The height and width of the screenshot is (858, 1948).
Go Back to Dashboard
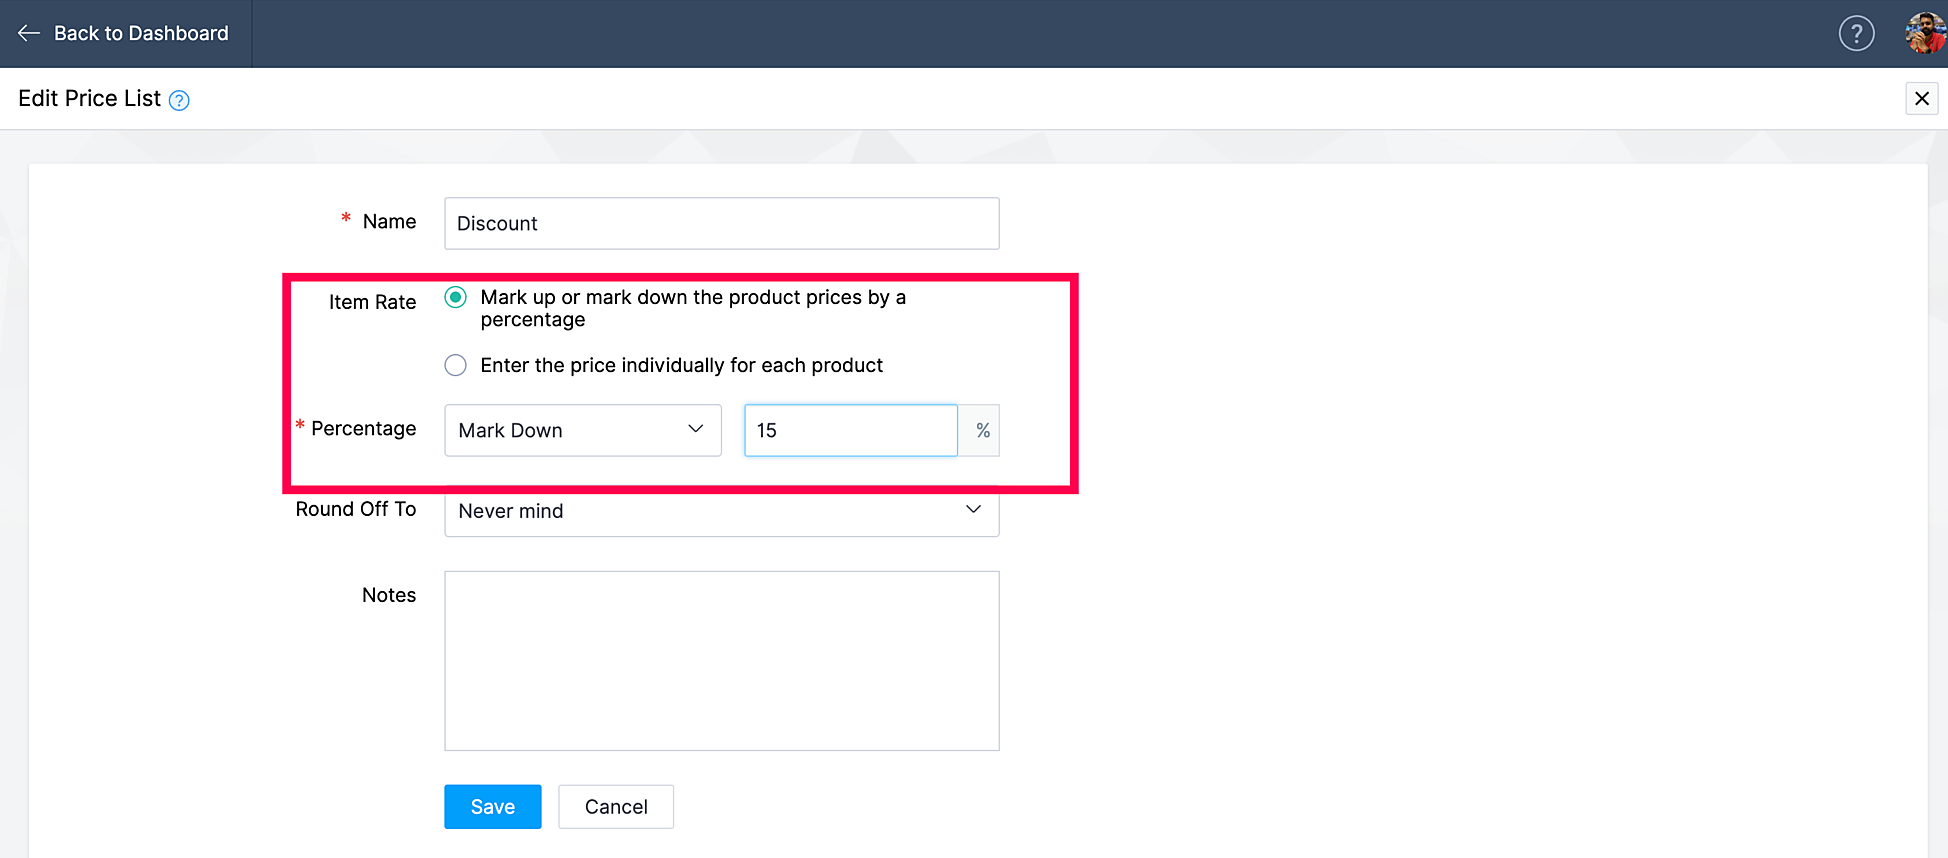141,33
